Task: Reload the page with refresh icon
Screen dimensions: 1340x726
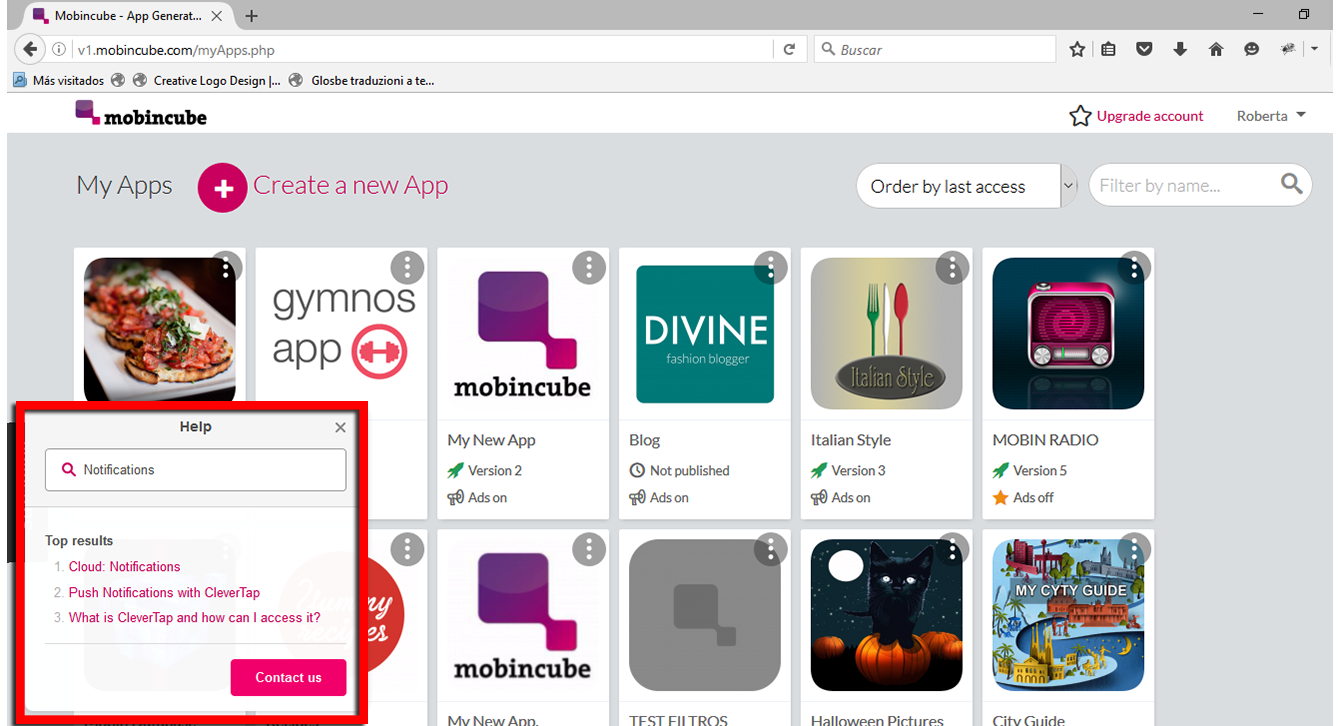Action: point(789,49)
